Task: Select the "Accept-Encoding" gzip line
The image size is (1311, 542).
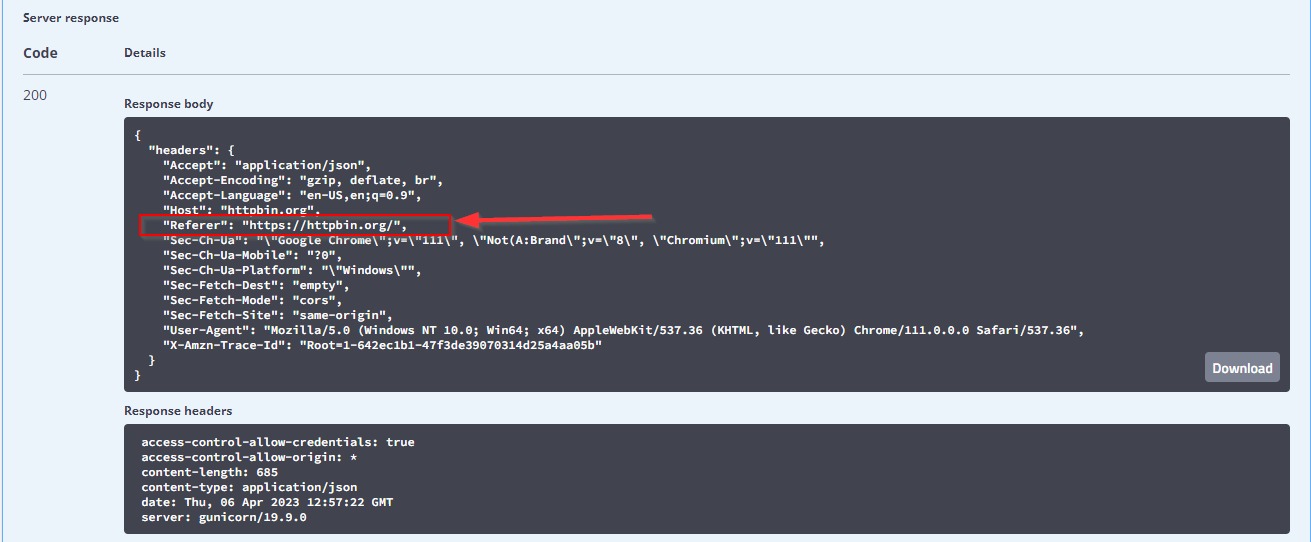Action: pos(303,180)
